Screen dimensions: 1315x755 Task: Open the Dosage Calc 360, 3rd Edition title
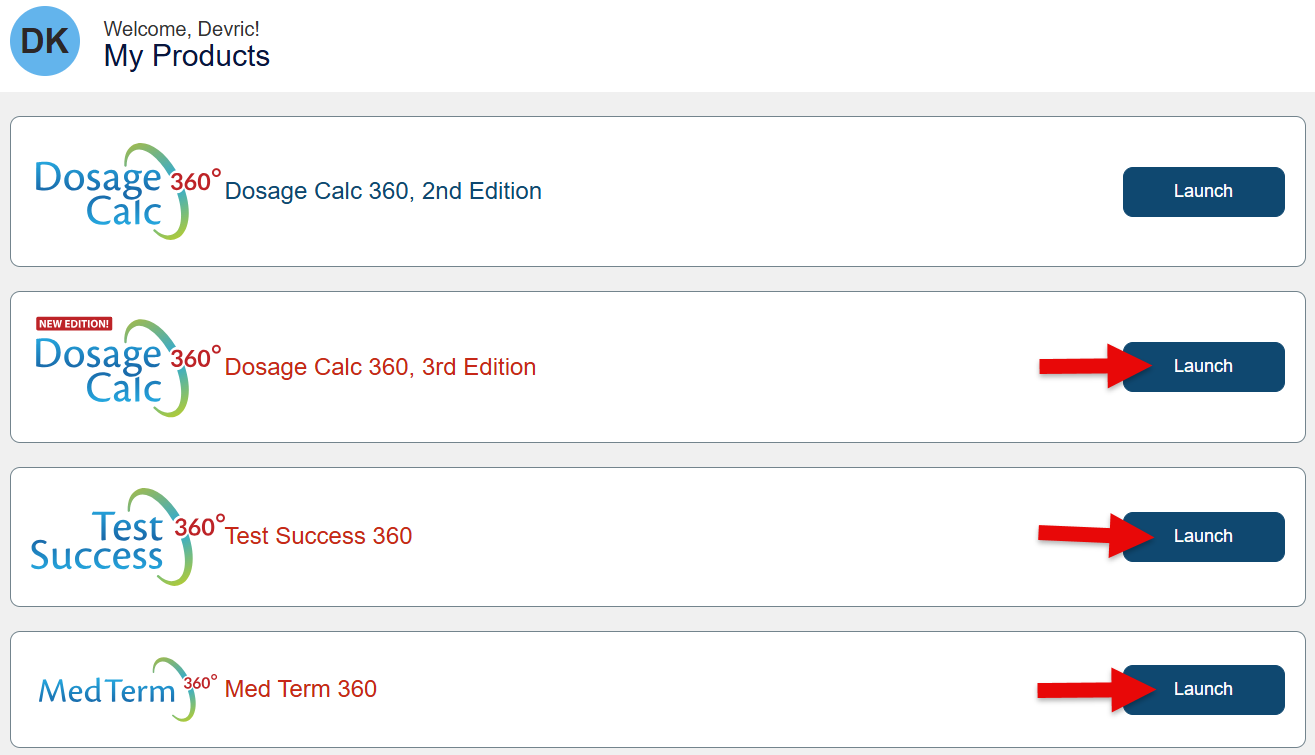[380, 367]
